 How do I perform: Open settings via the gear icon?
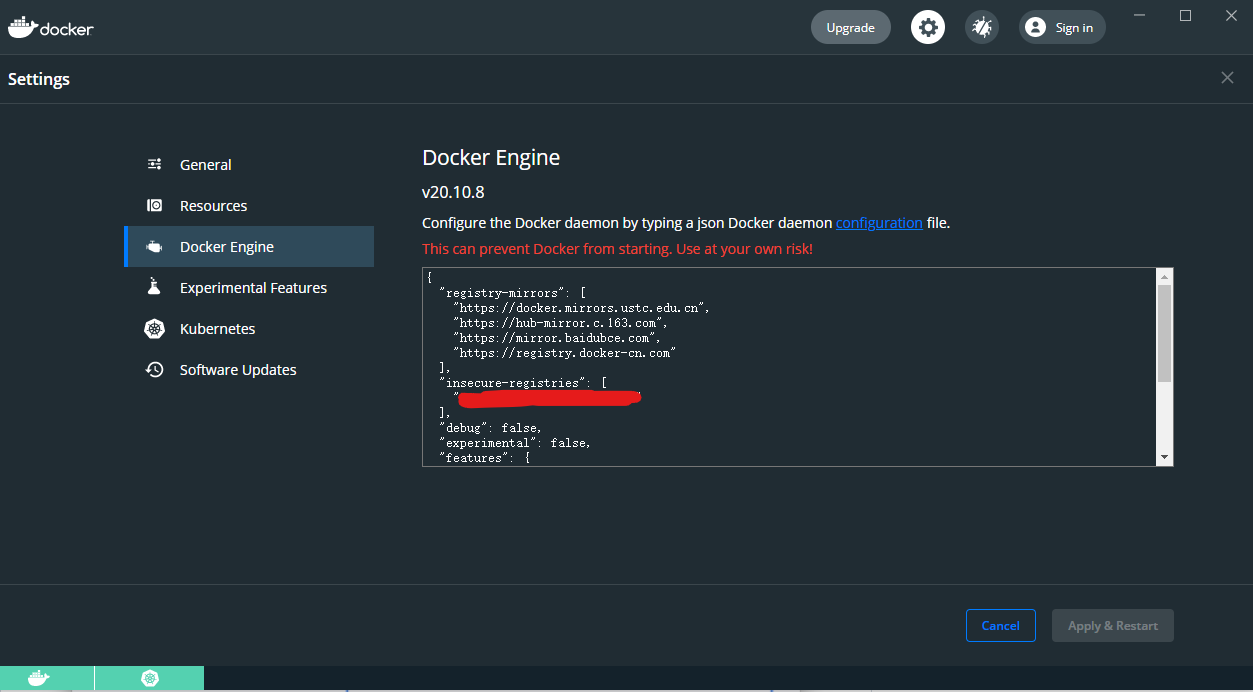pos(928,27)
